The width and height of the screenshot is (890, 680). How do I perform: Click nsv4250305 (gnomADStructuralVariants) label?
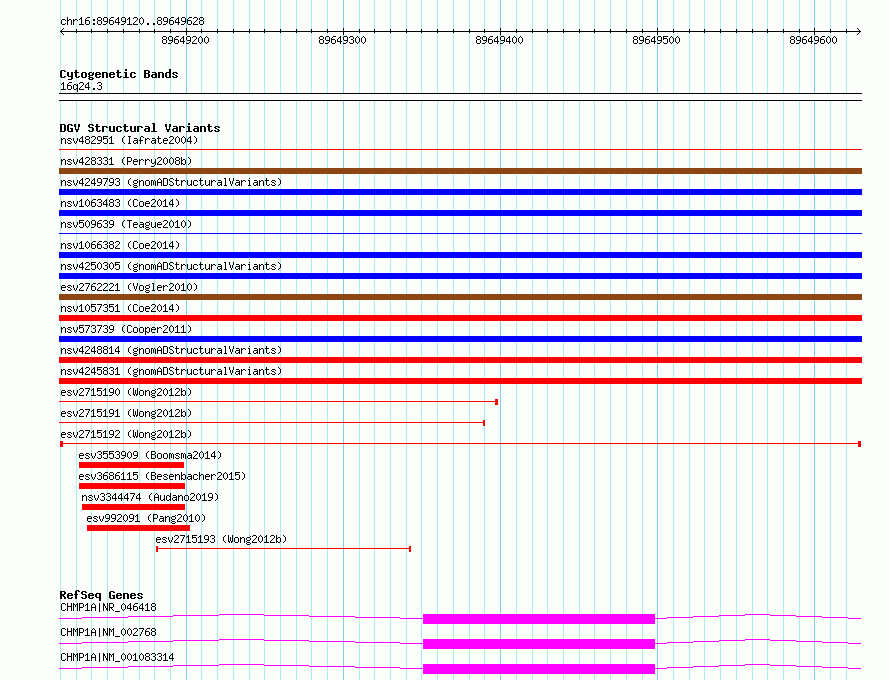point(171,266)
